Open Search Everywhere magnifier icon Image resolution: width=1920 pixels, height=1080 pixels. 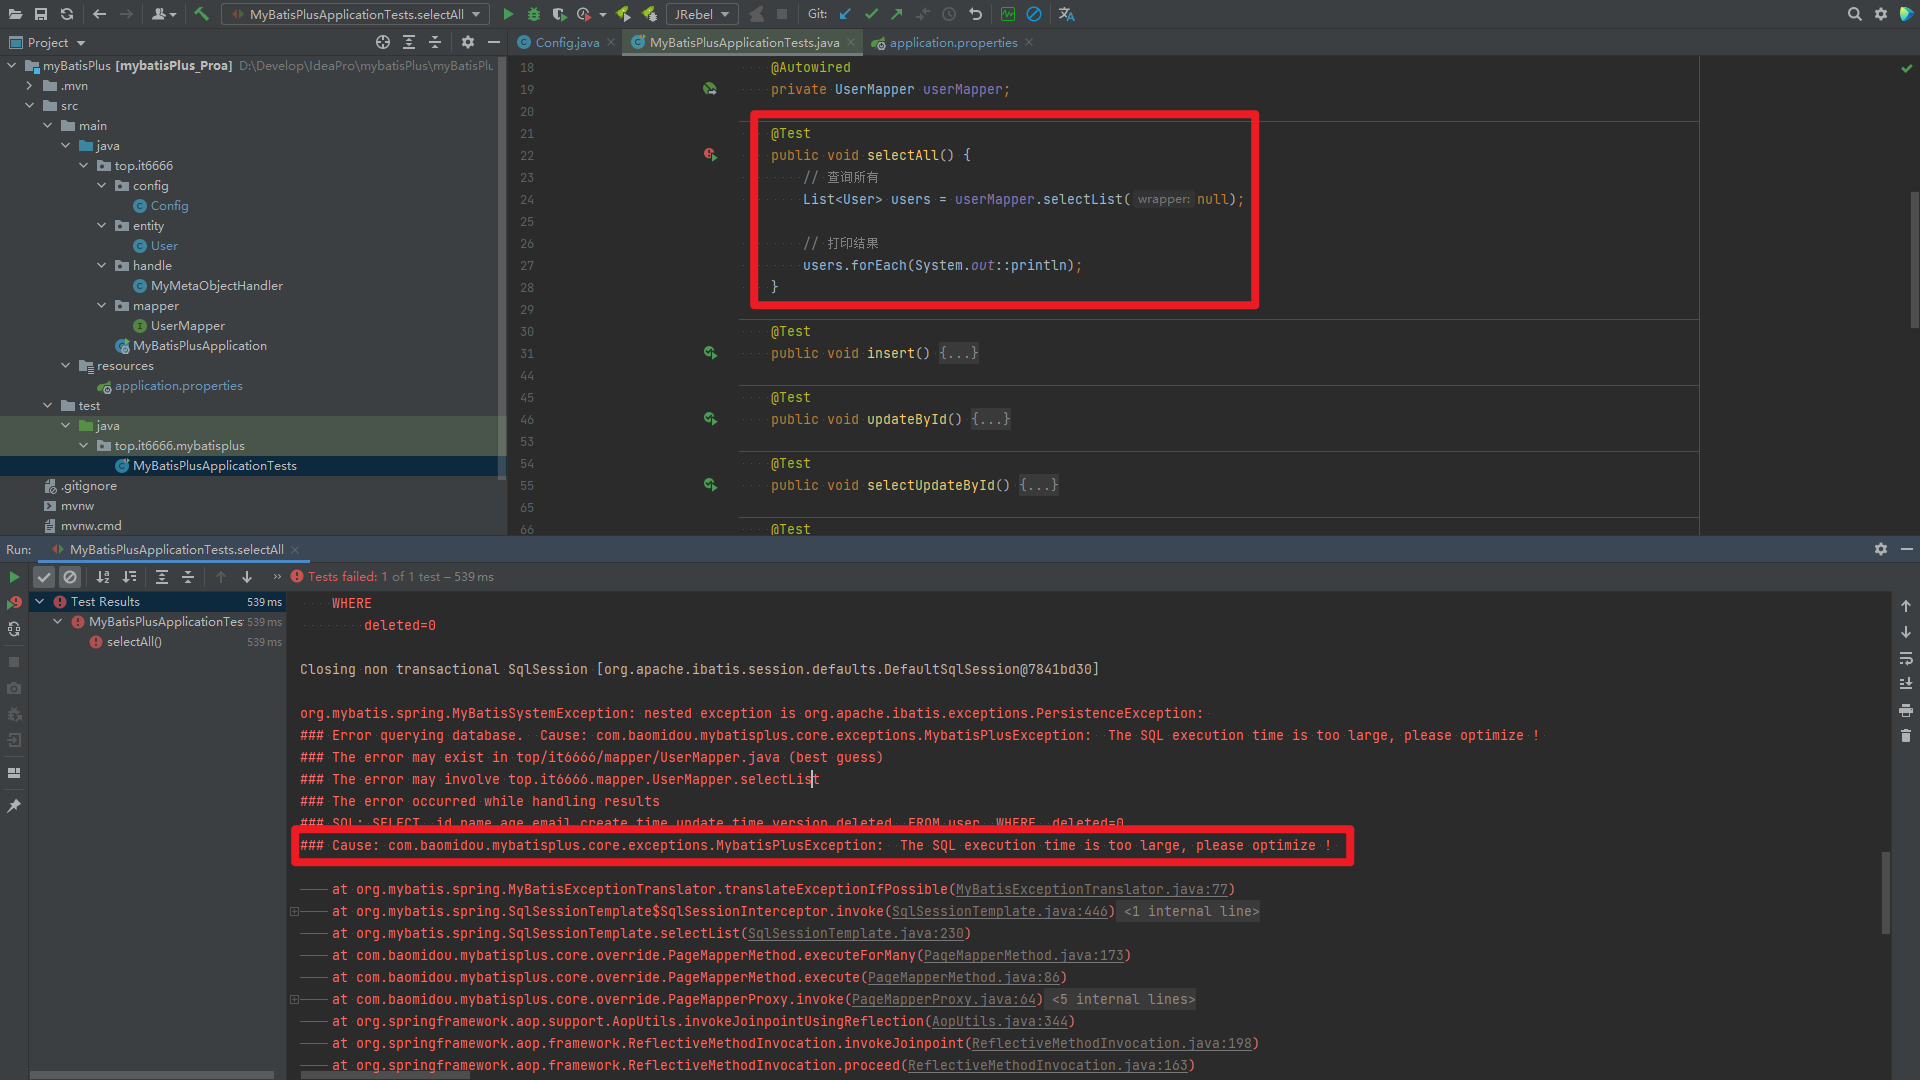pos(1855,14)
